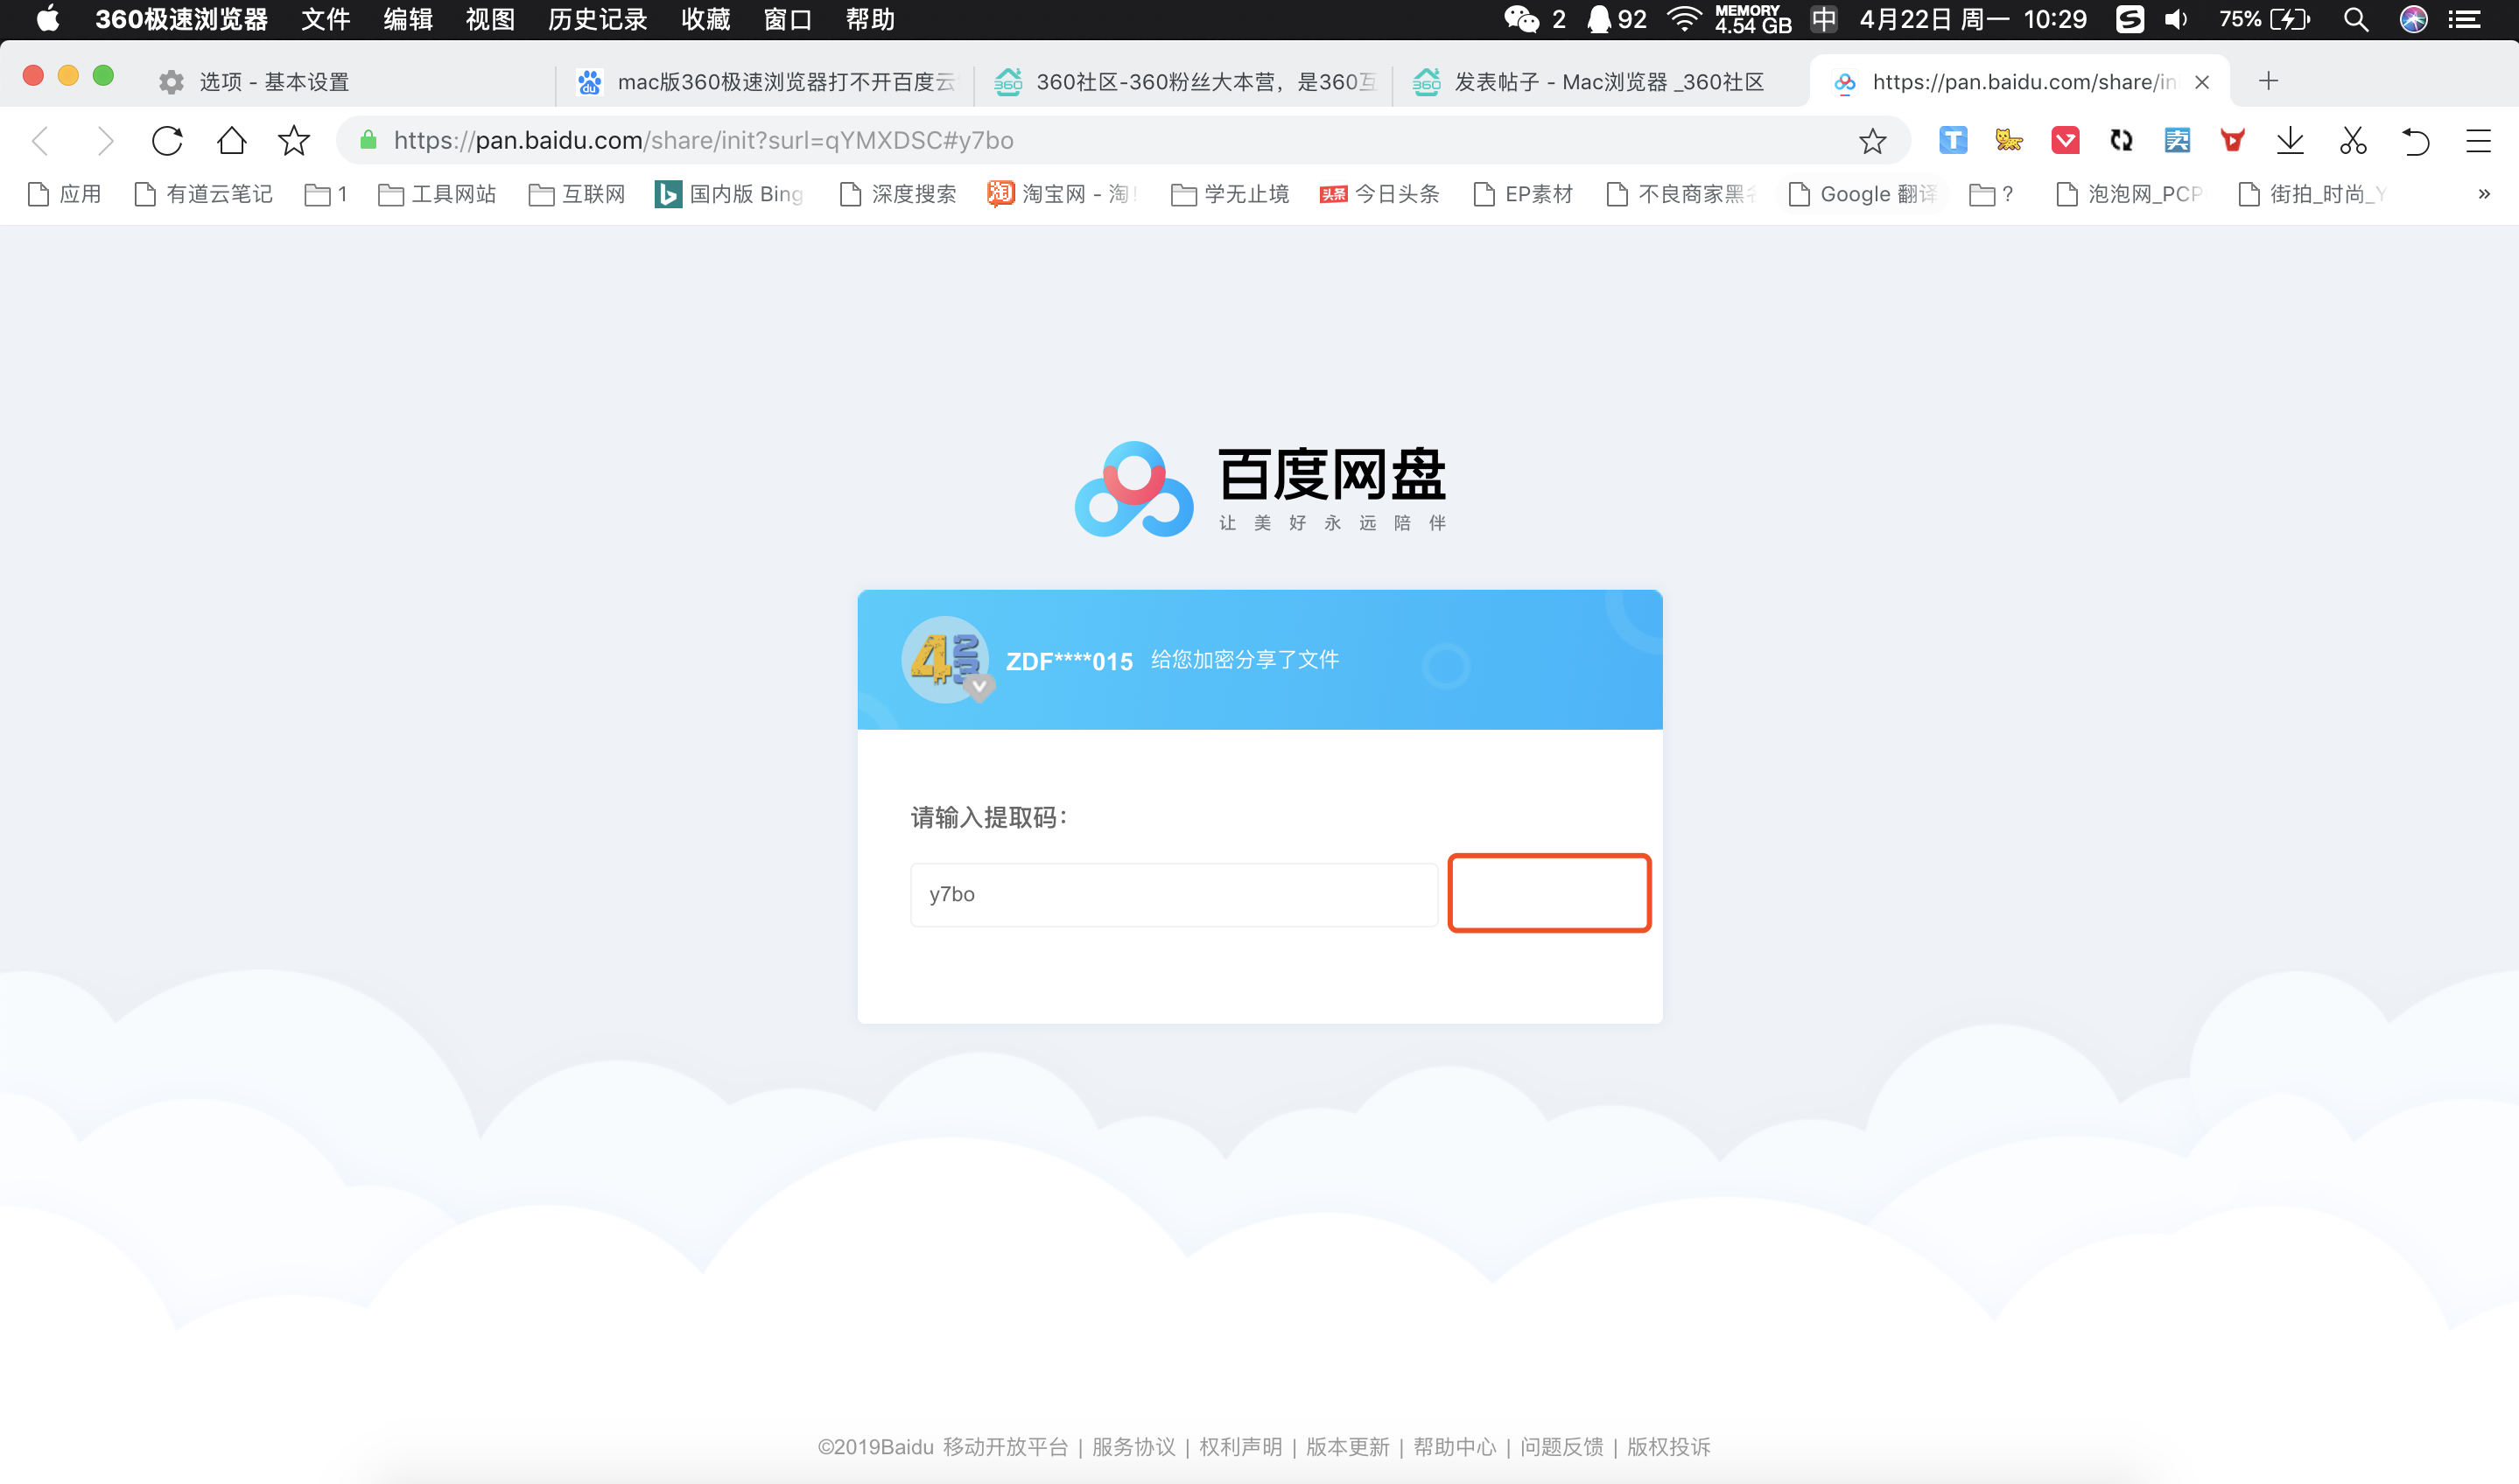Open the red bull-head extension icon
The width and height of the screenshot is (2519, 1484).
pos(2232,140)
